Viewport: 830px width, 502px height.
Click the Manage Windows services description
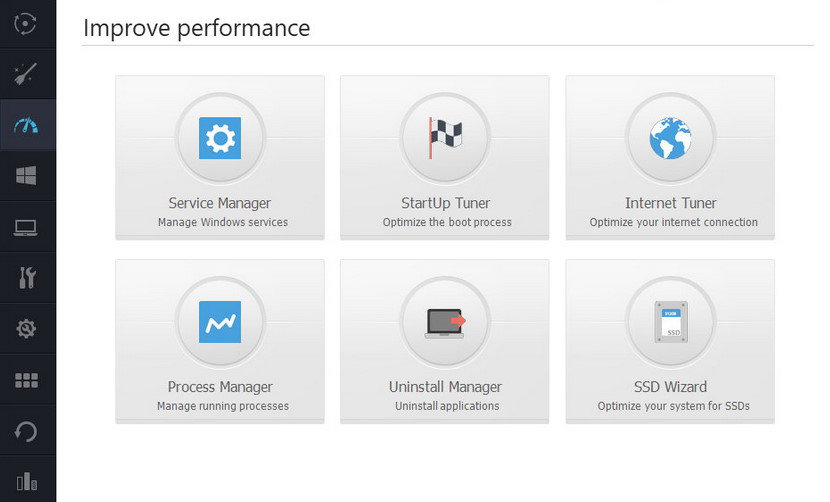[222, 222]
